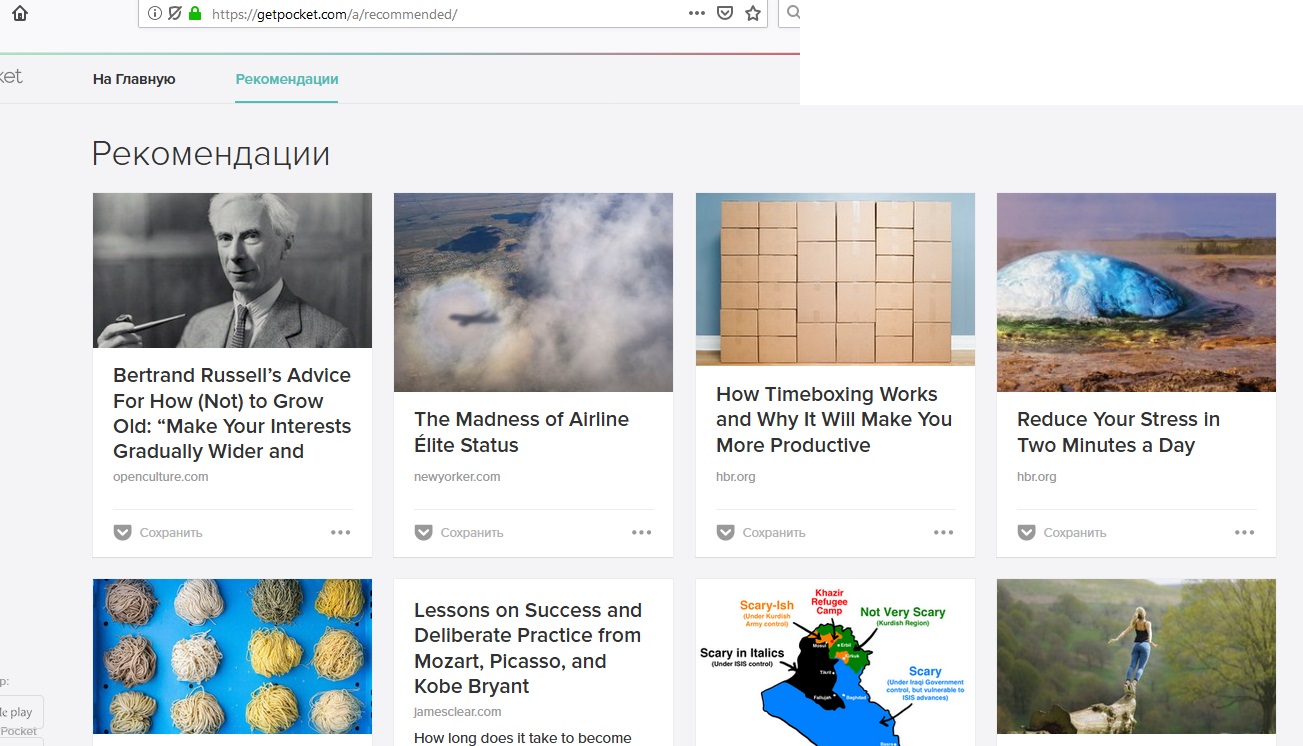This screenshot has height=746, width=1303.
Task: Click the Рекомендации page heading
Action: [211, 154]
